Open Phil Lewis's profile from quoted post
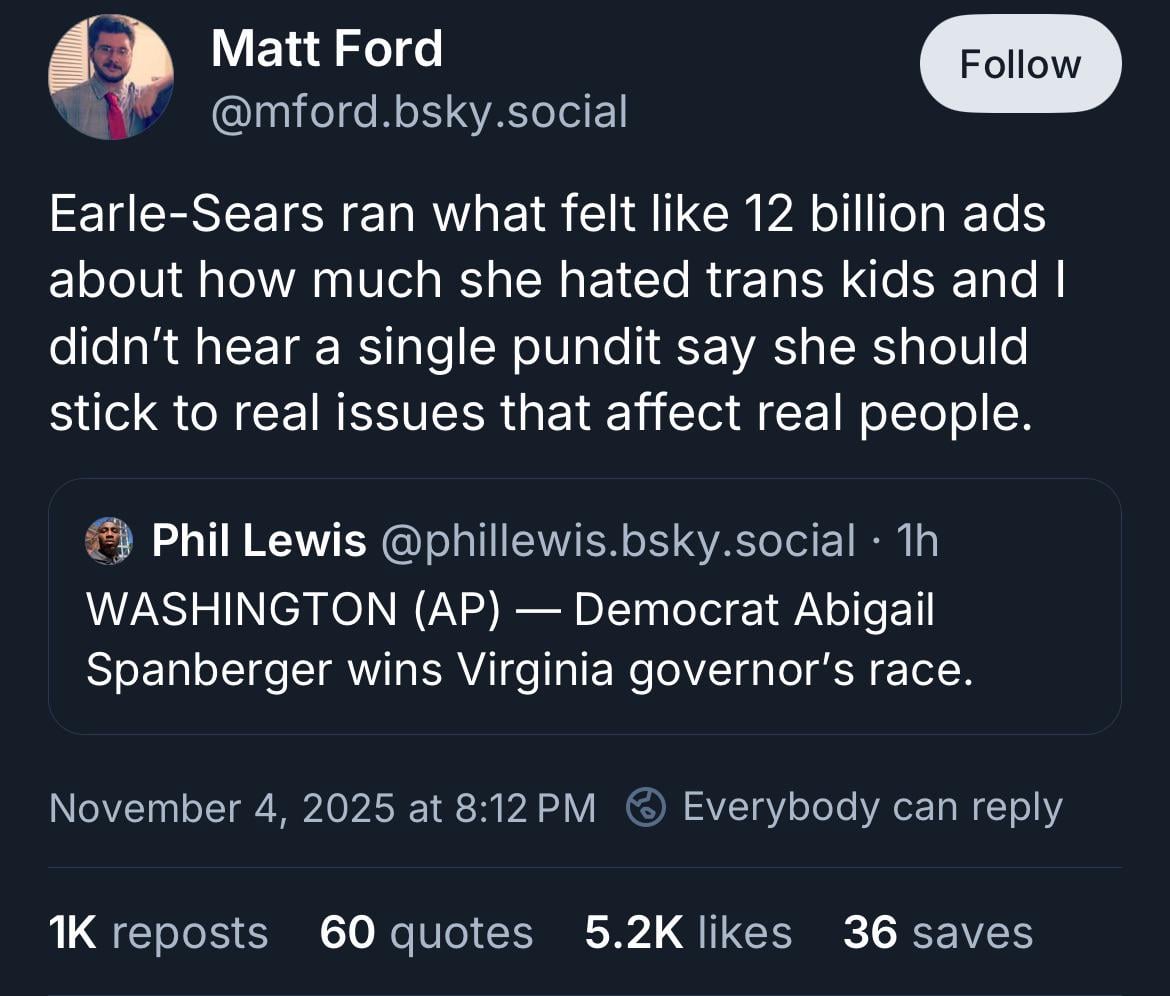This screenshot has height=996, width=1170. click(258, 541)
